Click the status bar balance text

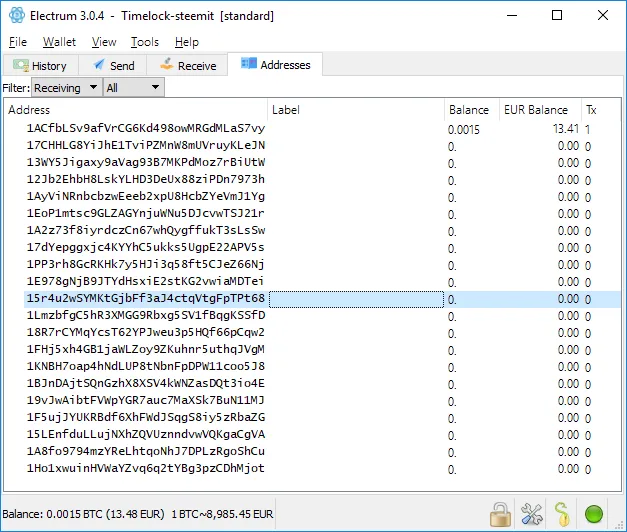[x=138, y=514]
